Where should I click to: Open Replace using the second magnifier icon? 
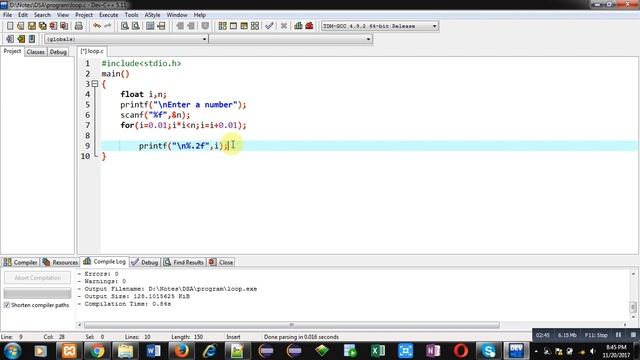click(x=136, y=26)
